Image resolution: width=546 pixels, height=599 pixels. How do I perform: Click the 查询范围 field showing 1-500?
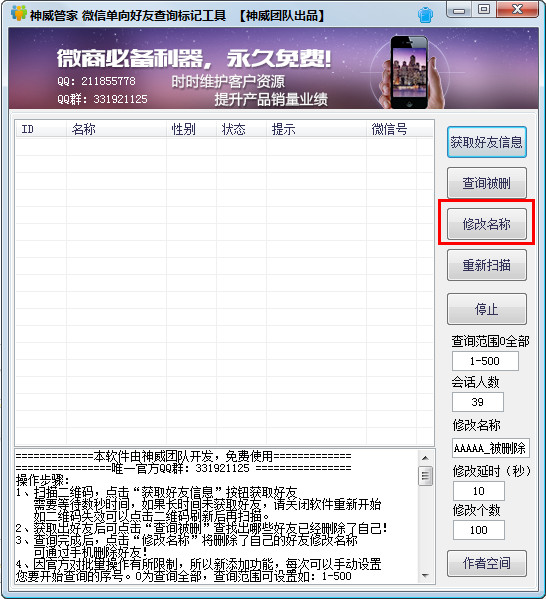pos(485,361)
